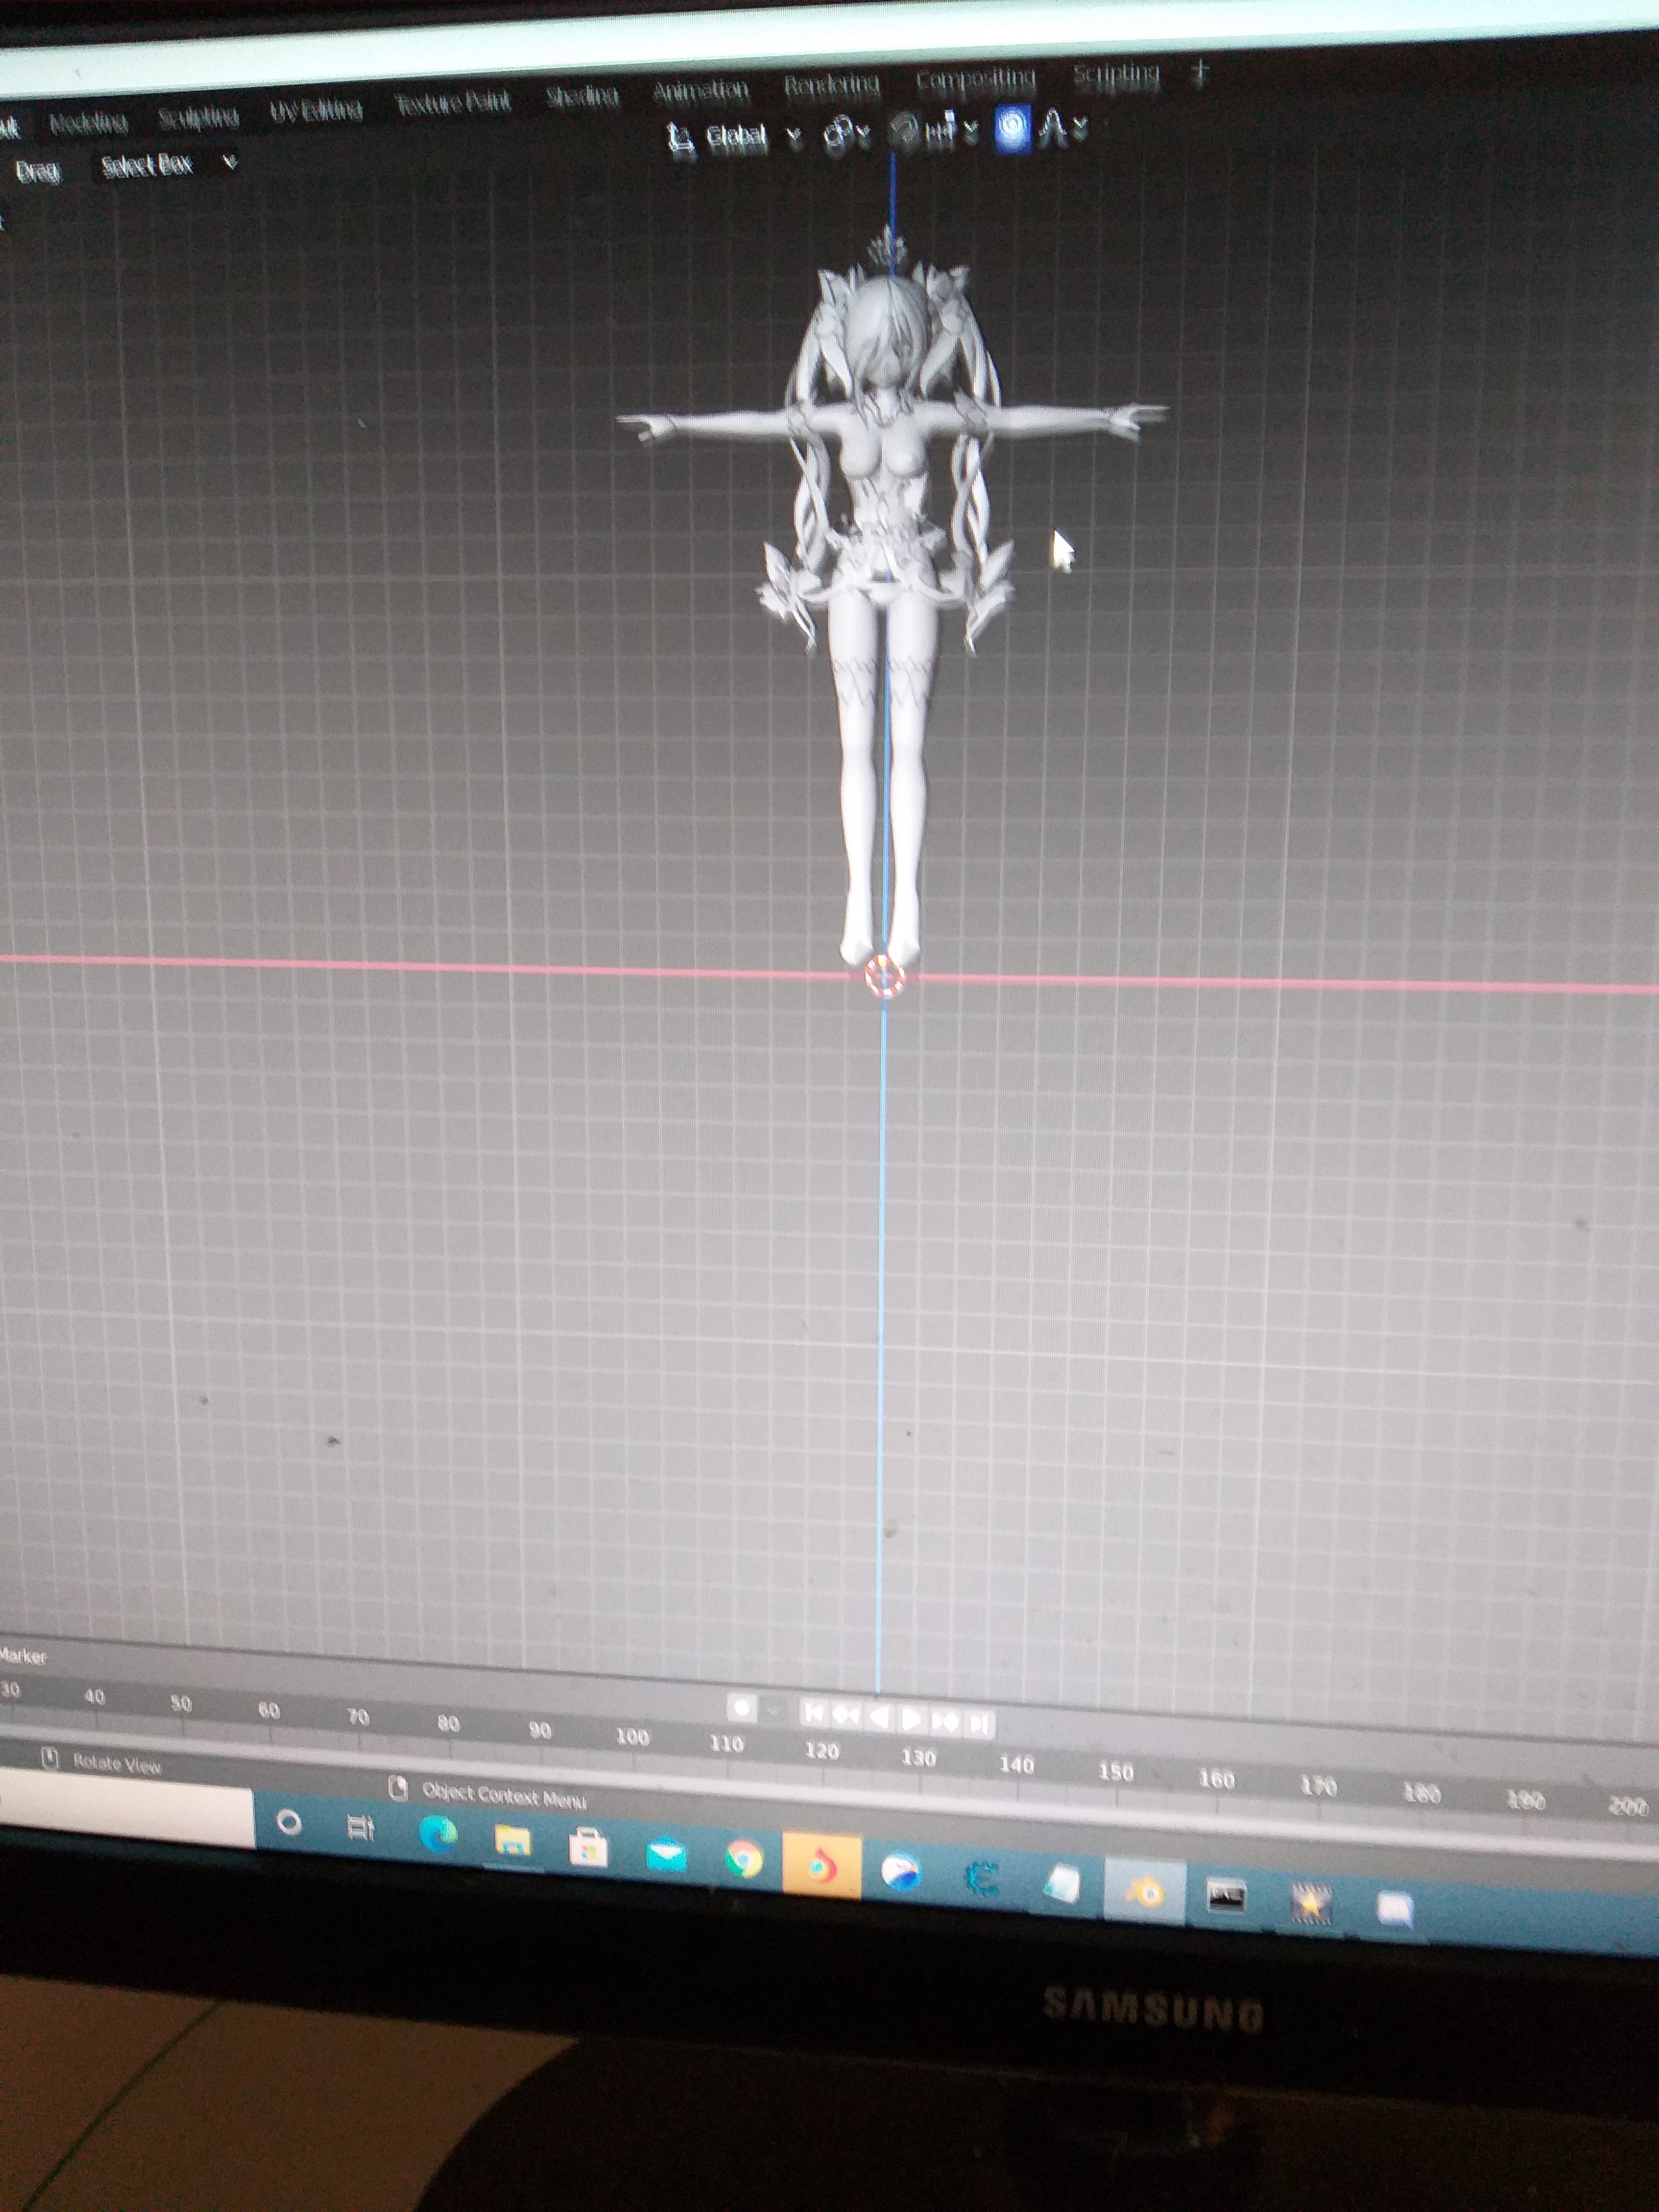Viewport: 1659px width, 2212px height.
Task: Jump to the previous keyframe
Action: coord(846,1716)
